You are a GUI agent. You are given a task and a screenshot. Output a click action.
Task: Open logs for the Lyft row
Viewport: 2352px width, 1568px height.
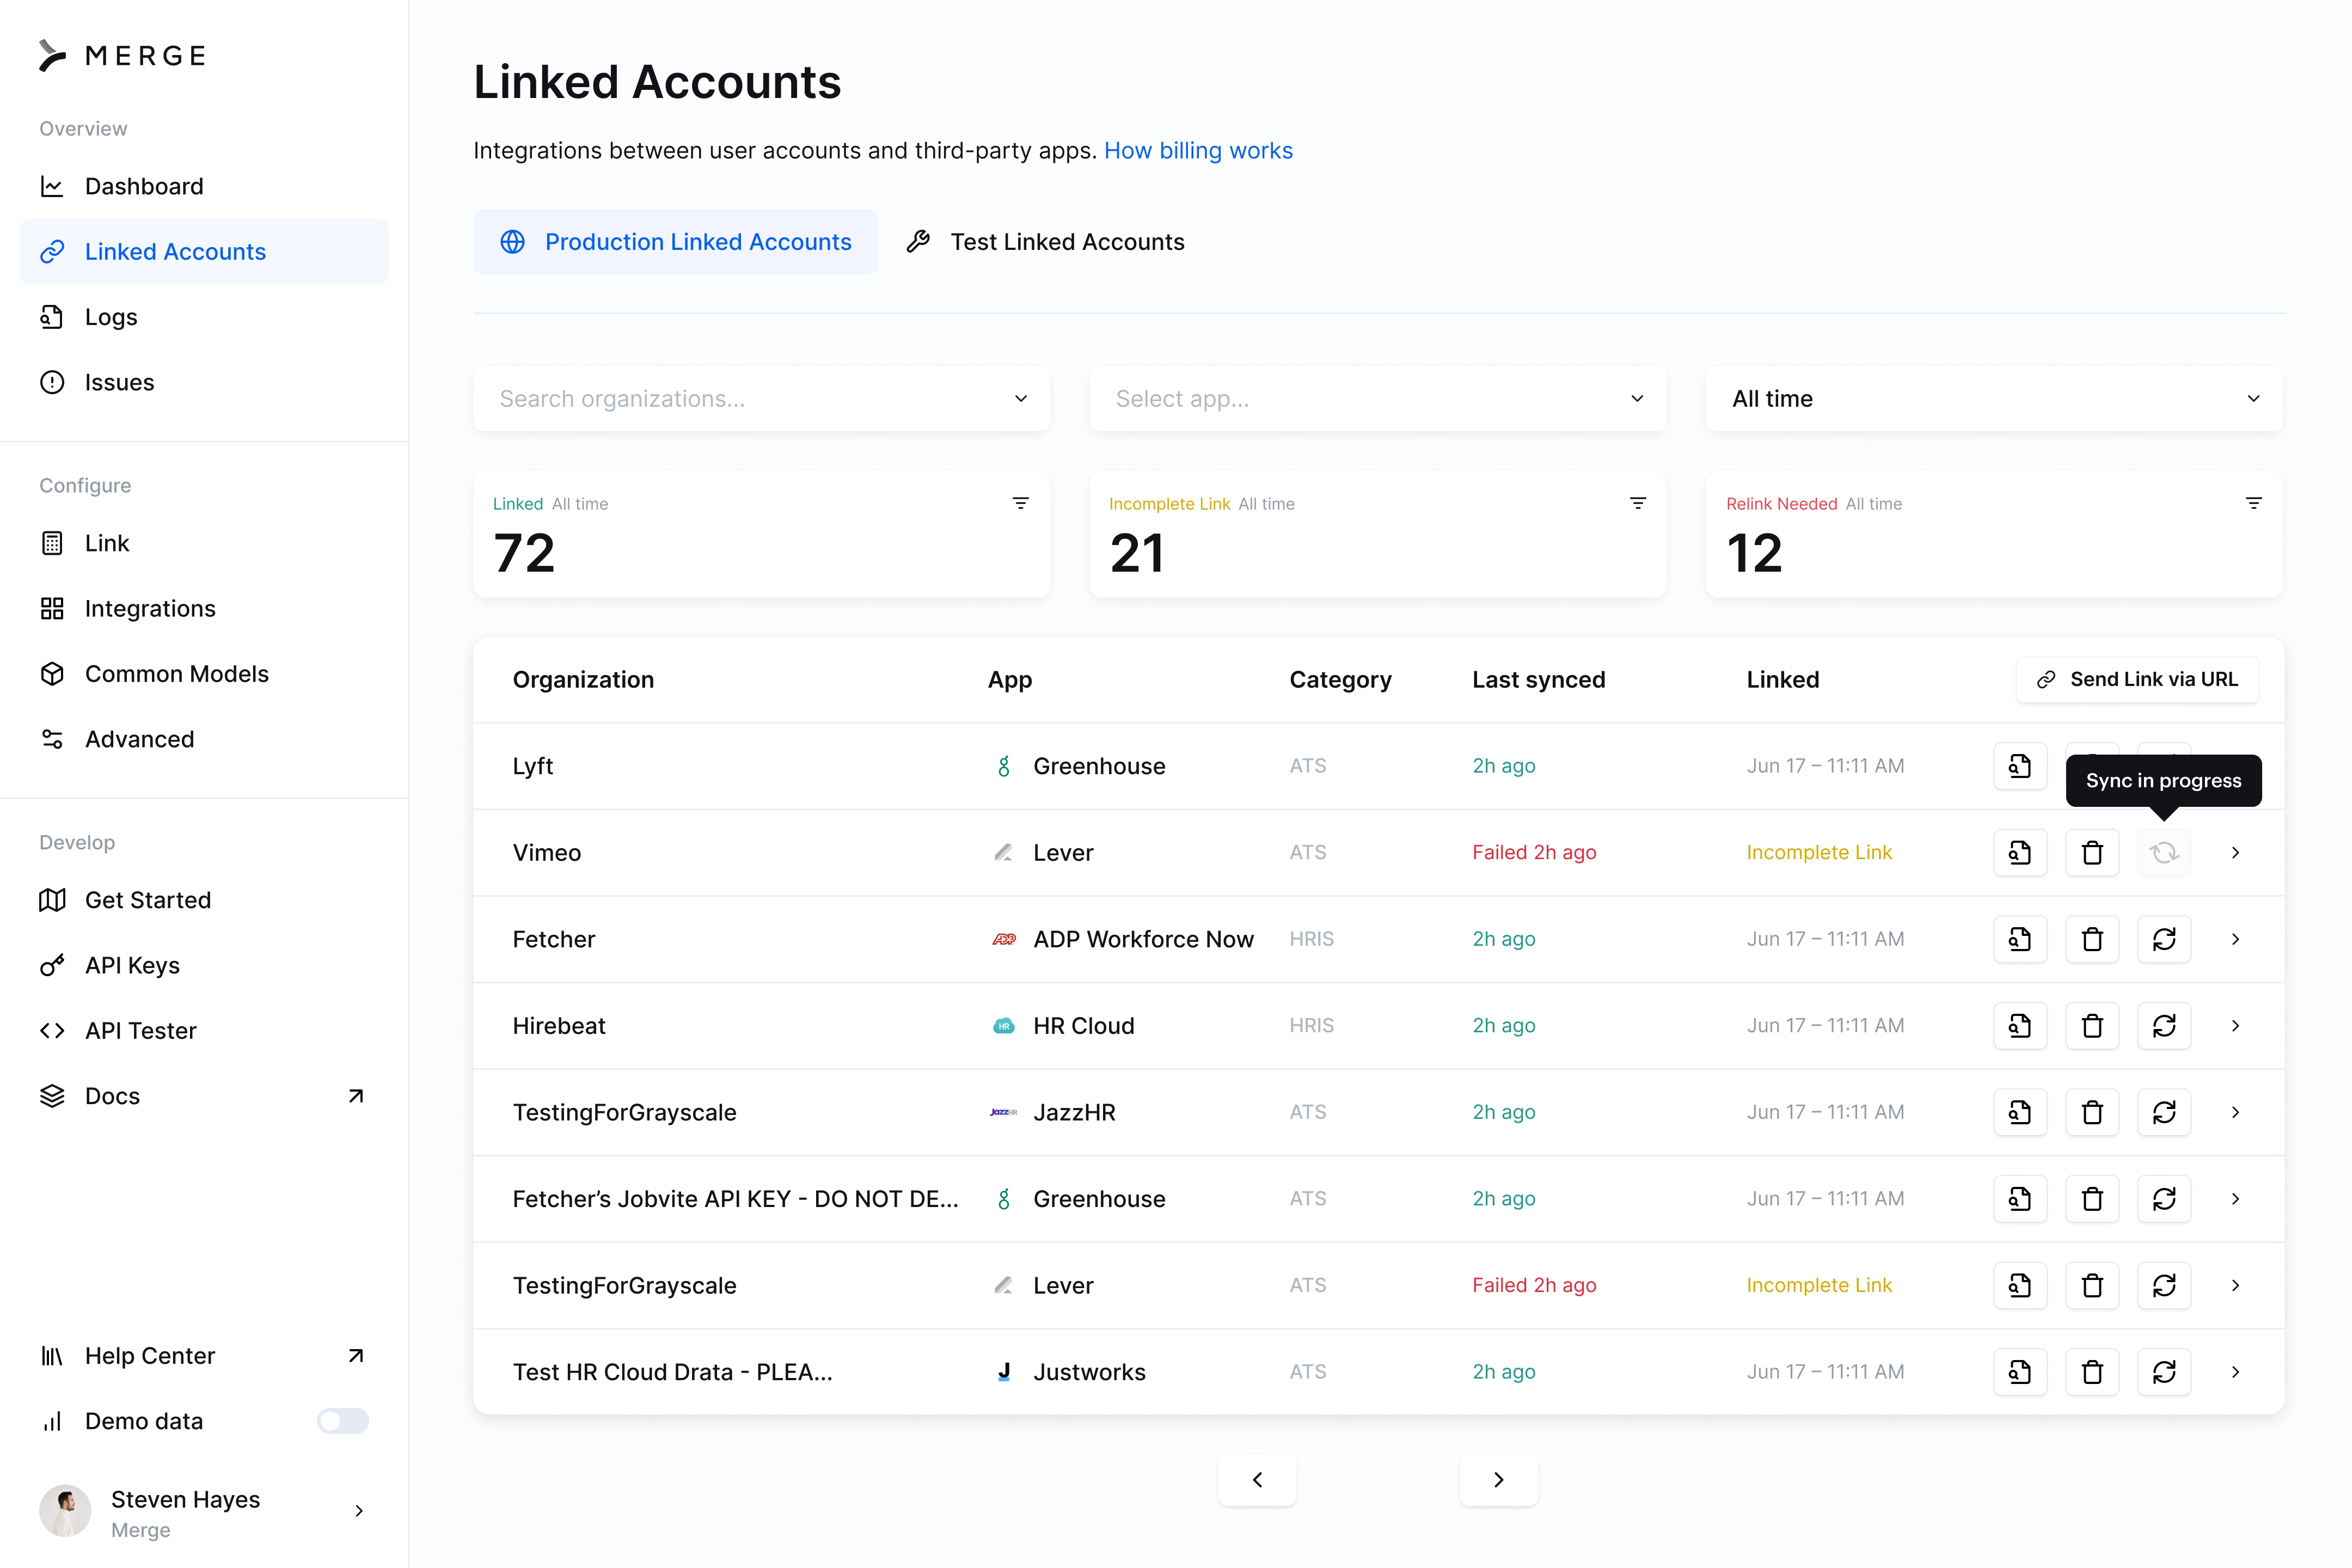[2020, 766]
